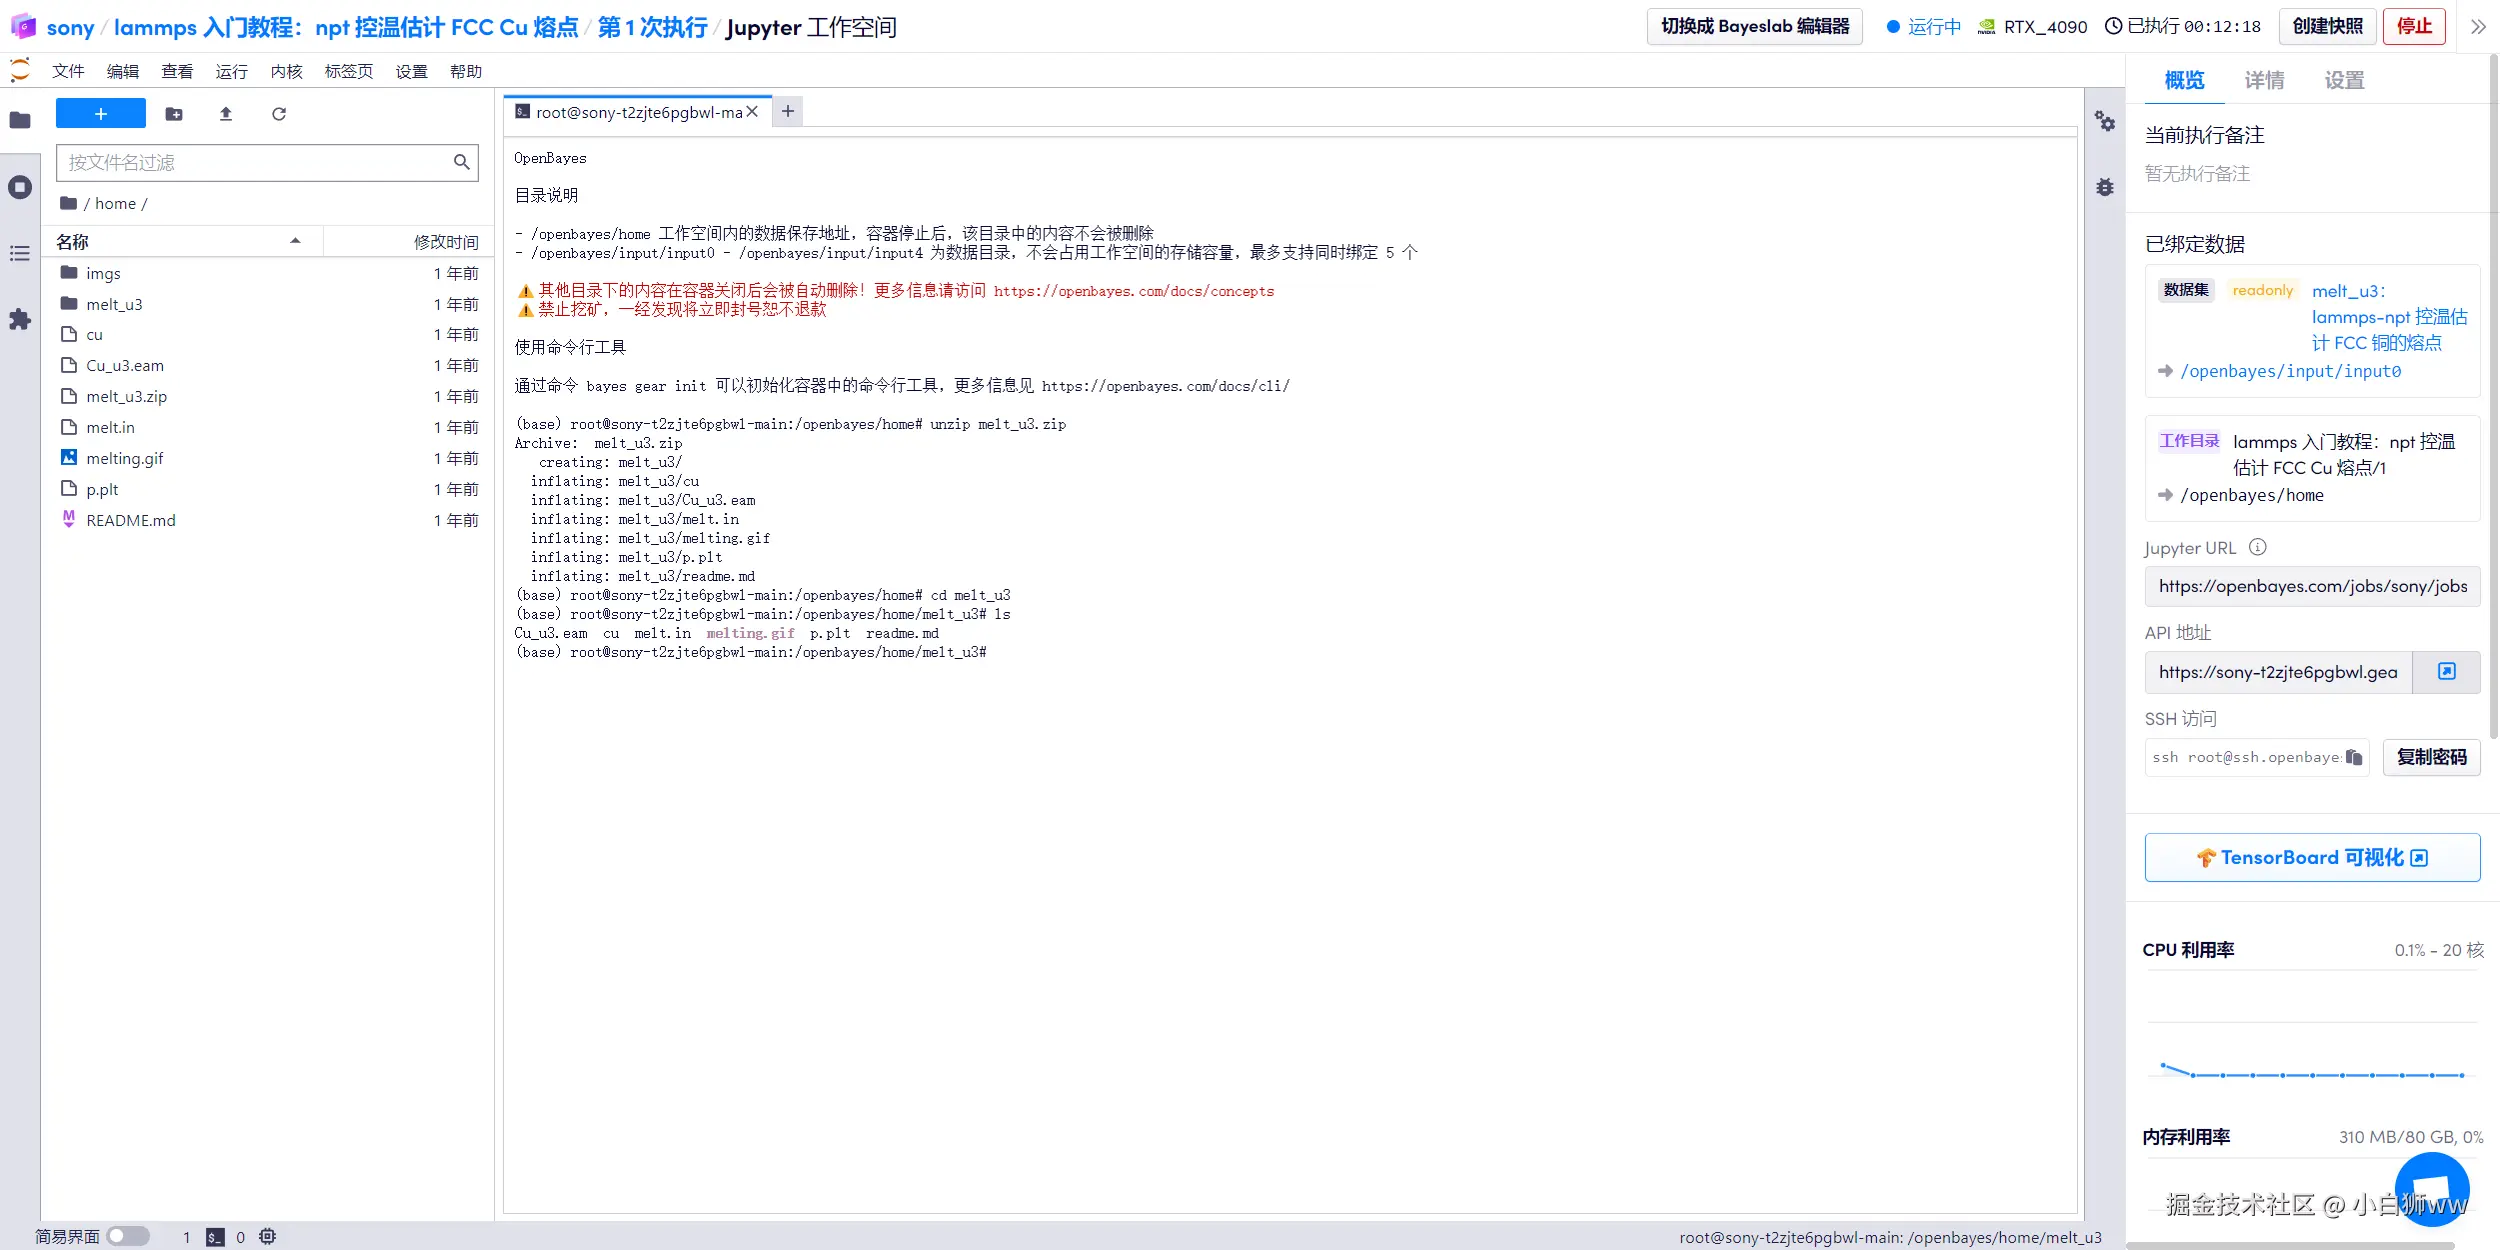This screenshot has width=2500, height=1250.
Task: Open the property inspector gears icon
Action: [2105, 122]
